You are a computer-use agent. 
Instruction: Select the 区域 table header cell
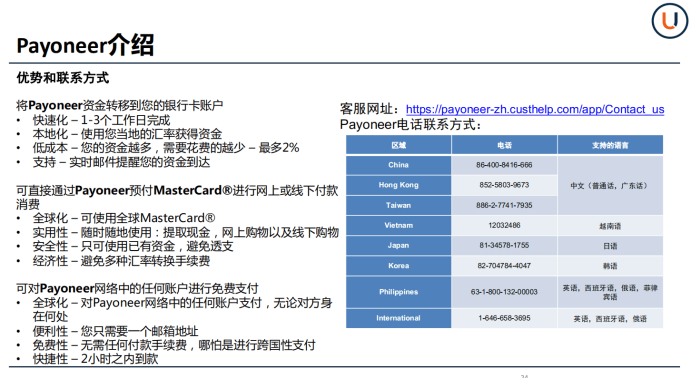tap(399, 145)
